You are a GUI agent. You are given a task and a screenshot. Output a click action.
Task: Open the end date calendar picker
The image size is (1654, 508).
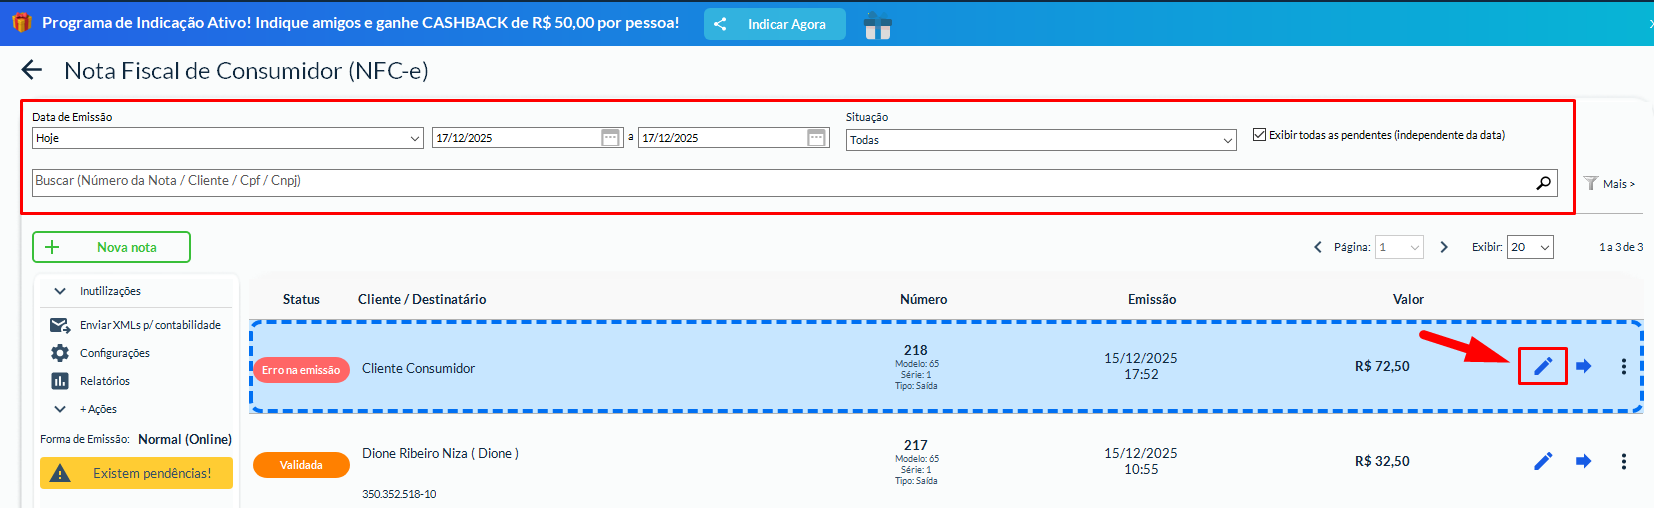[x=816, y=138]
